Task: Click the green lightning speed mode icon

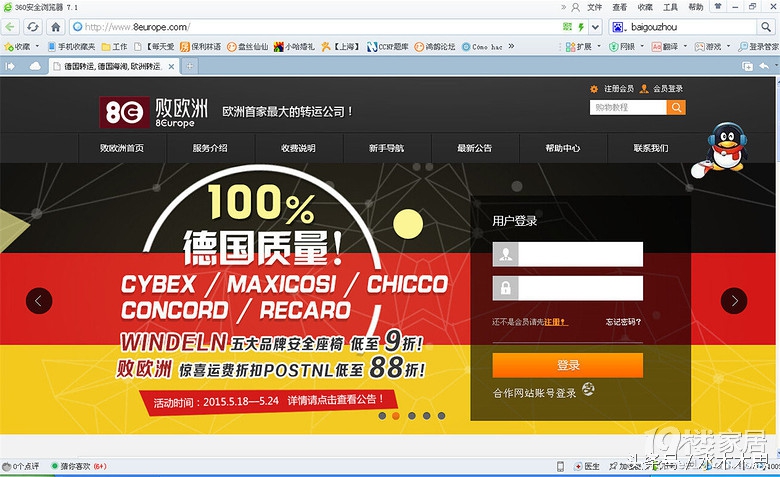Action: [581, 27]
